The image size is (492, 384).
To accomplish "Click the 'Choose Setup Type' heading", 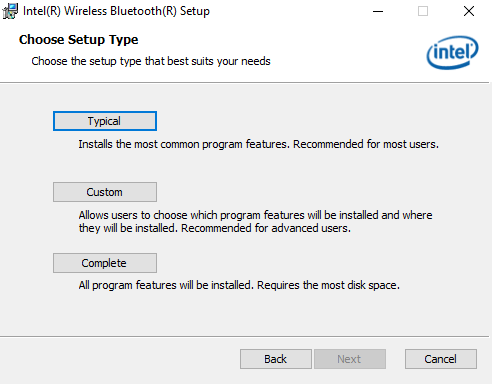I will point(79,40).
